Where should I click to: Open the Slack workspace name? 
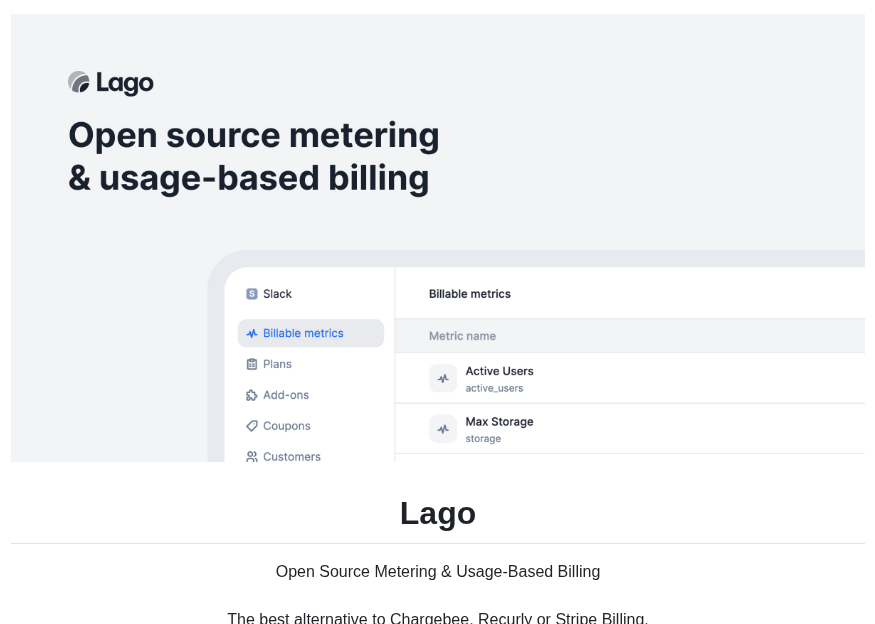coord(277,294)
